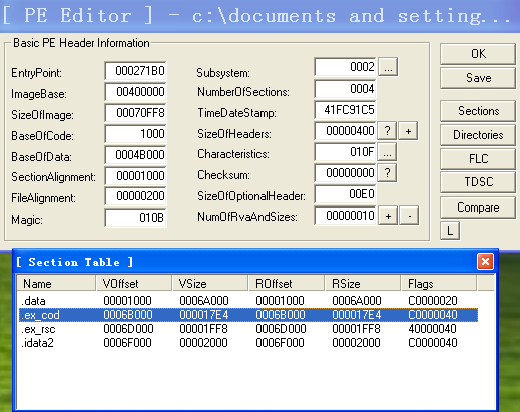
Task: Click the plus button next to SizeOfHeaders
Action: click(408, 131)
